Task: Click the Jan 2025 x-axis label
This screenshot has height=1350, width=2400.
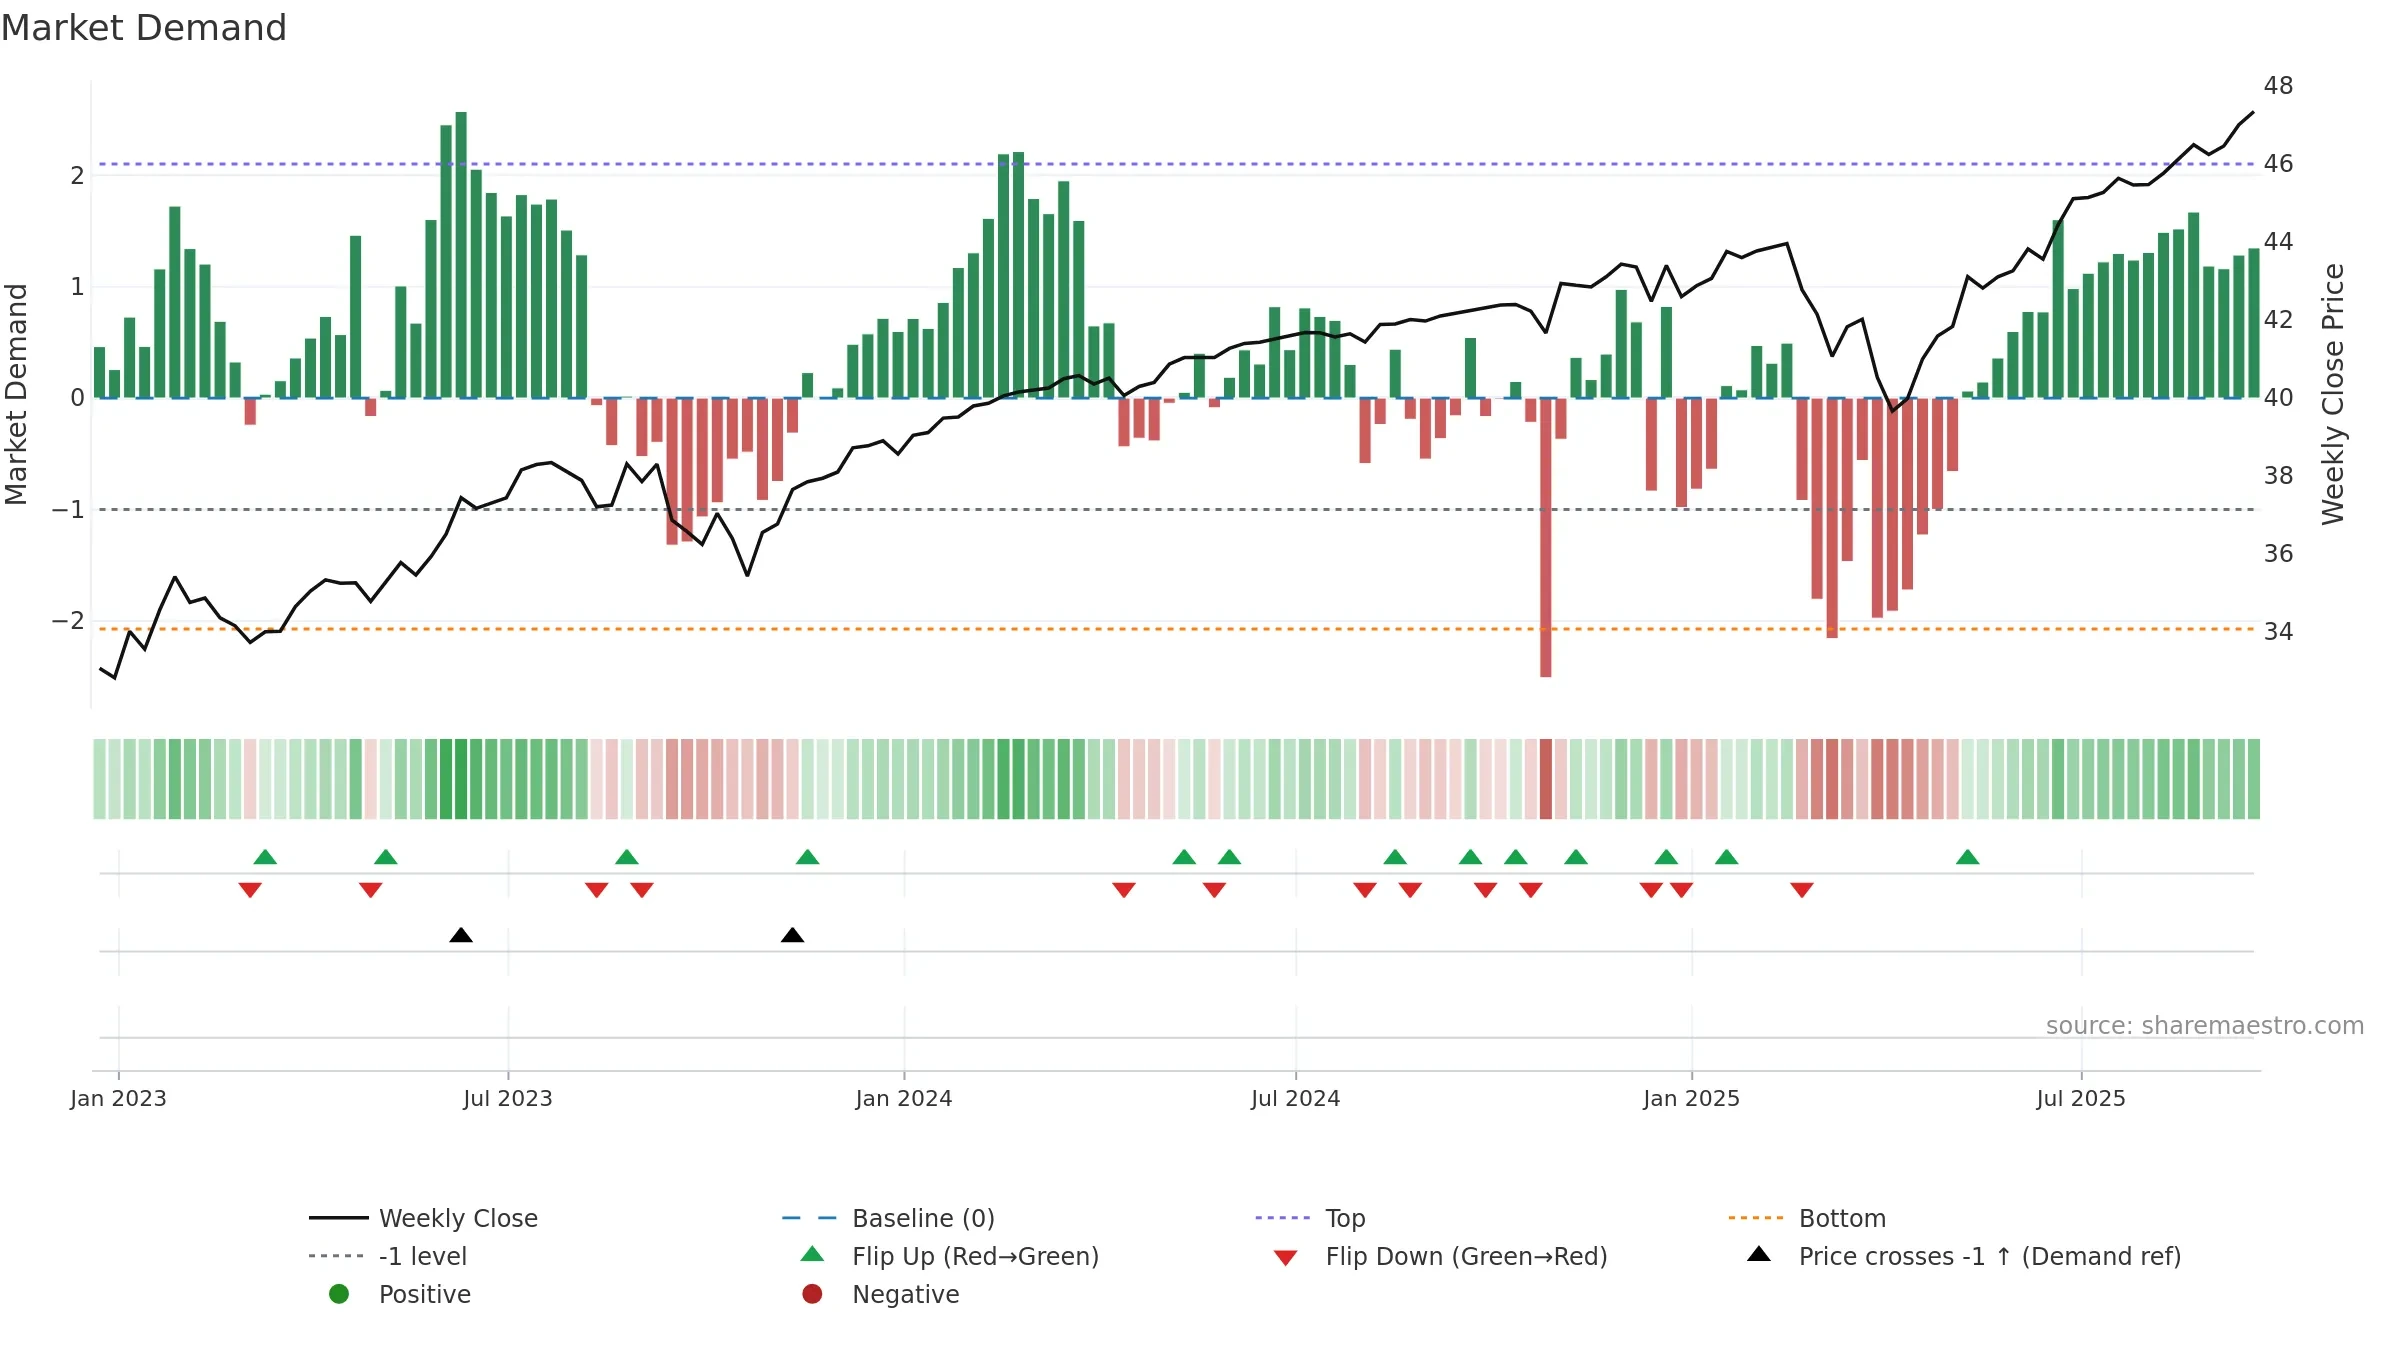Action: pyautogui.click(x=1692, y=1099)
